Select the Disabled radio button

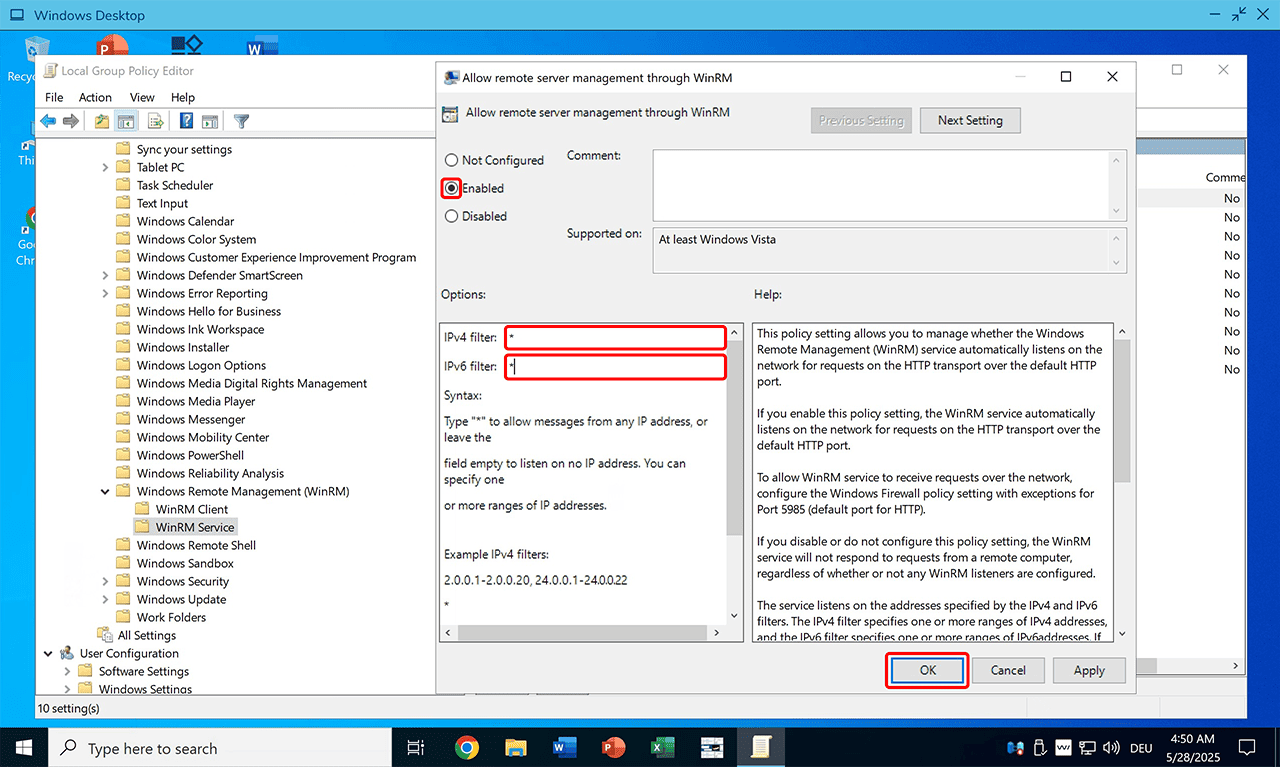point(452,216)
